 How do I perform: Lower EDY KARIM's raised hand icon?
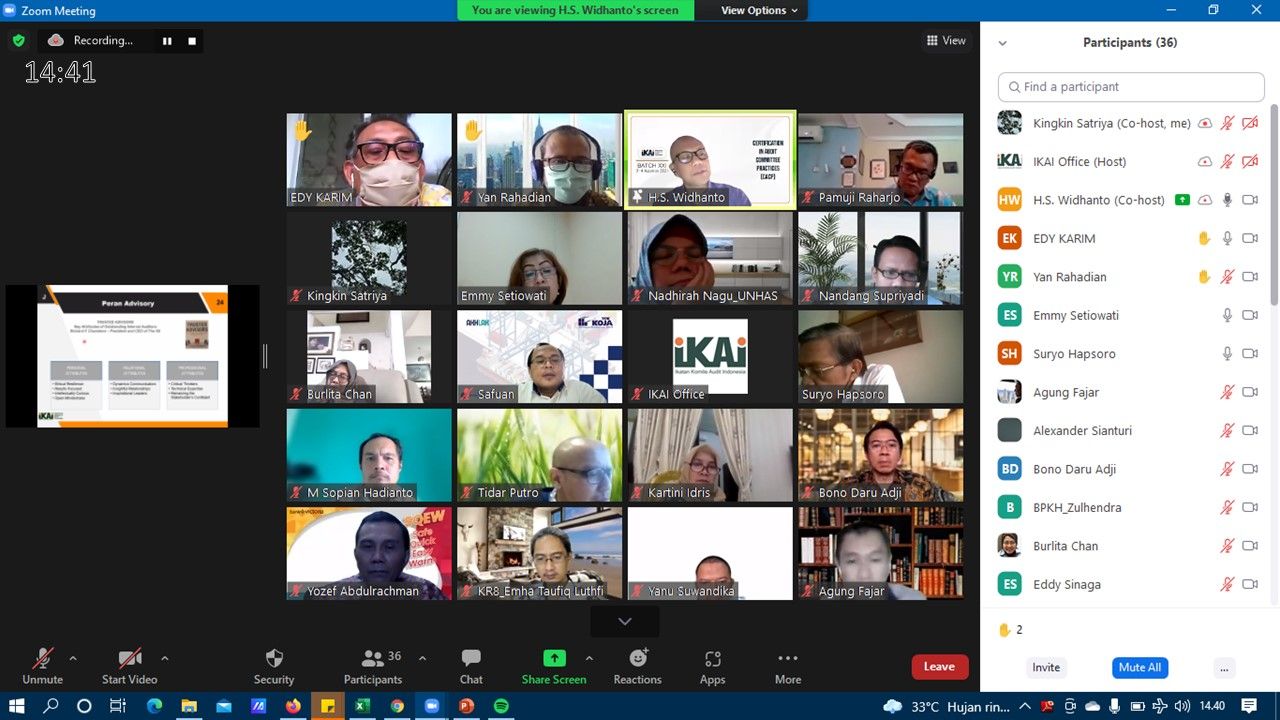pyautogui.click(x=1204, y=238)
